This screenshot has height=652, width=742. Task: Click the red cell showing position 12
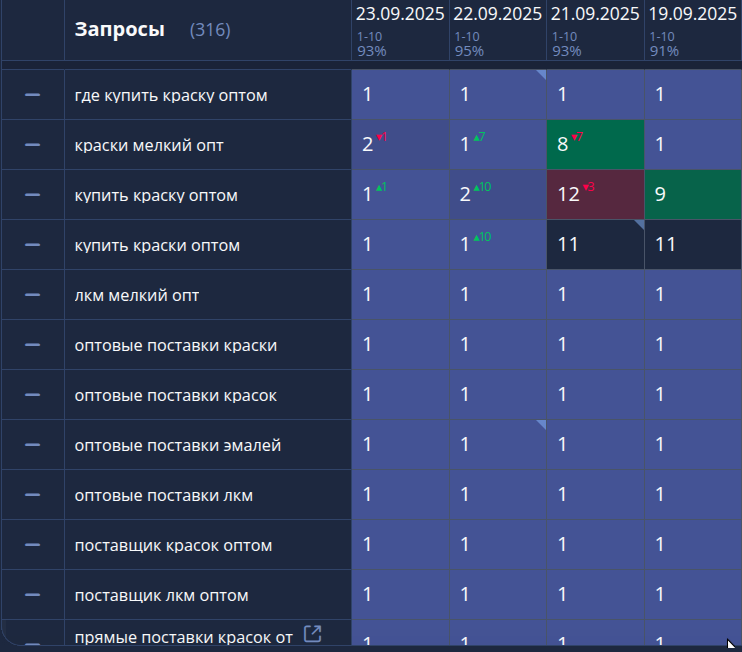click(x=595, y=195)
